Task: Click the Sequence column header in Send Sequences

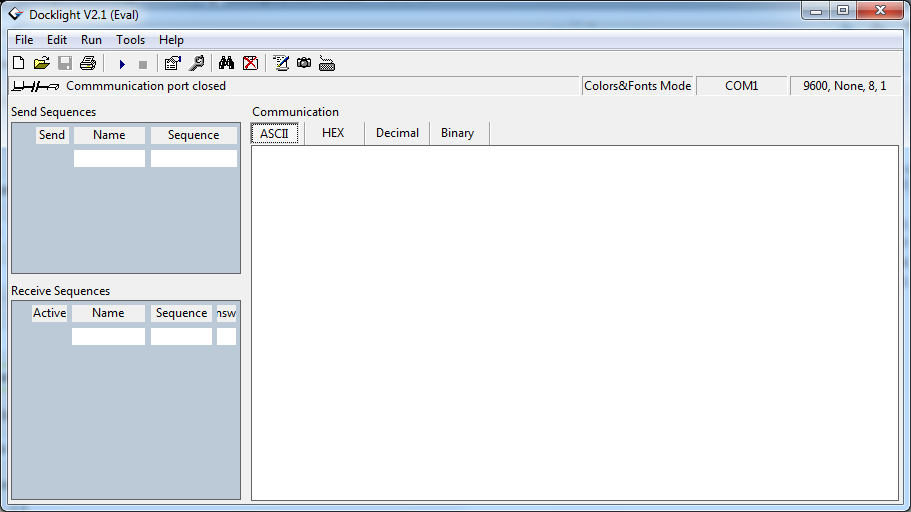Action: 194,135
